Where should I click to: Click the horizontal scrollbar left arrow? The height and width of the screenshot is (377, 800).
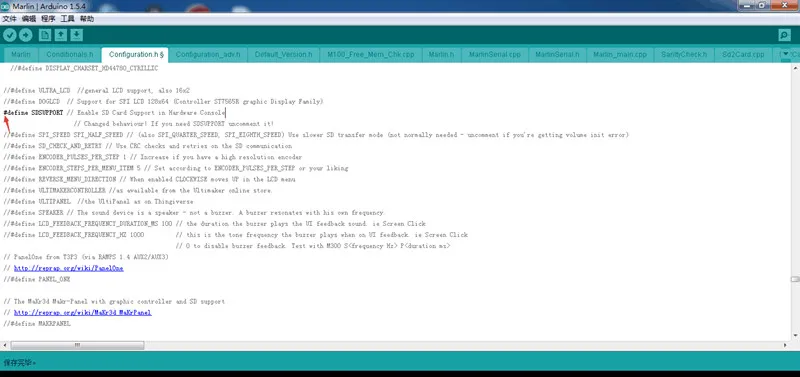coord(5,345)
